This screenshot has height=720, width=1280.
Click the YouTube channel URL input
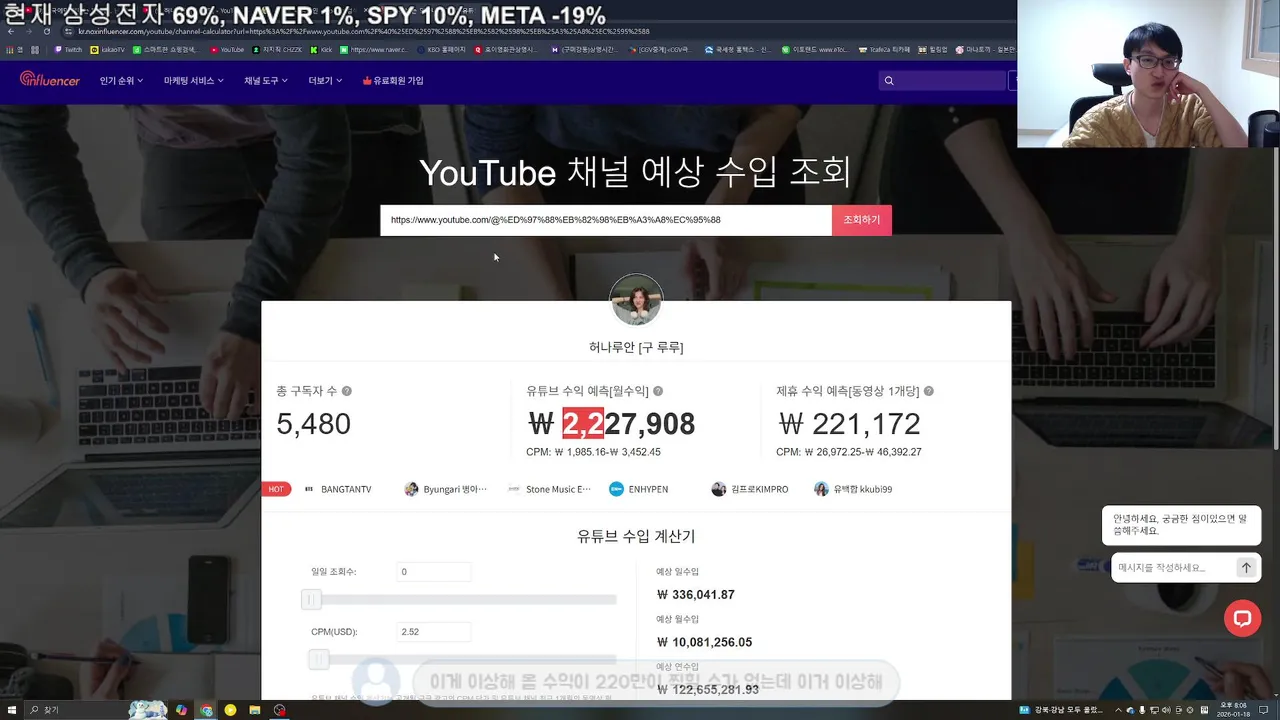pyautogui.click(x=606, y=220)
